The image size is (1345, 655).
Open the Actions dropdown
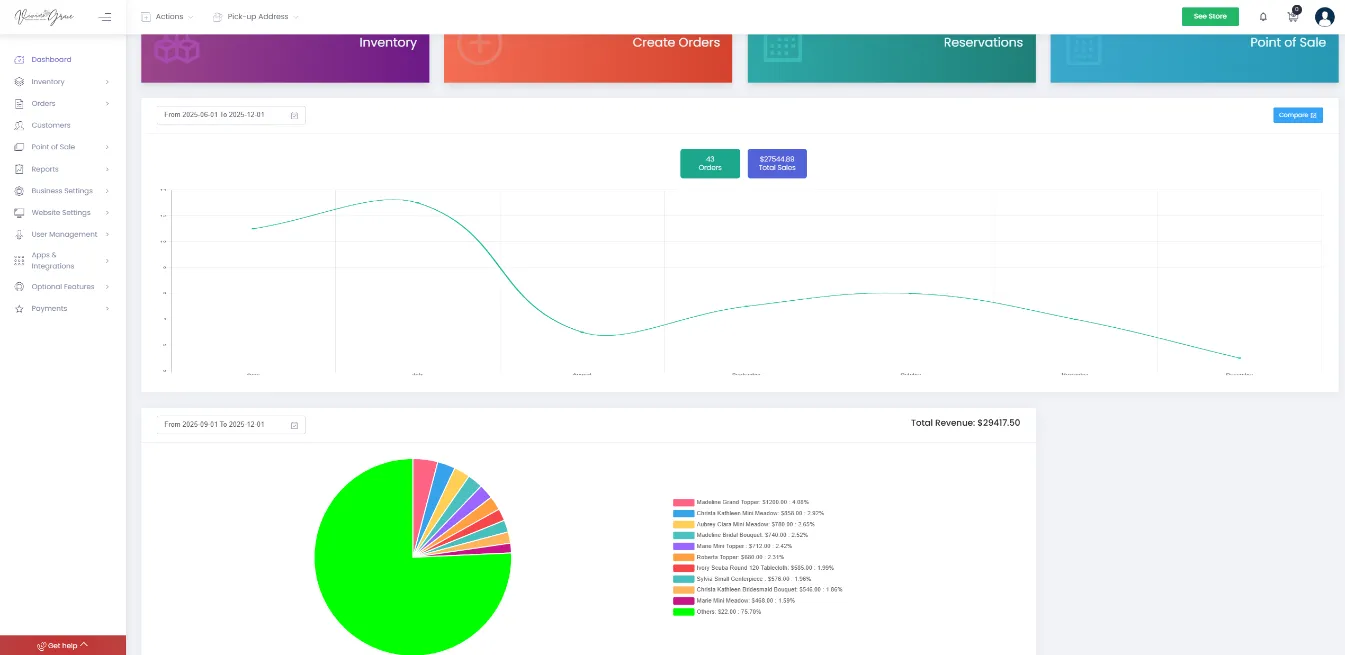tap(167, 16)
